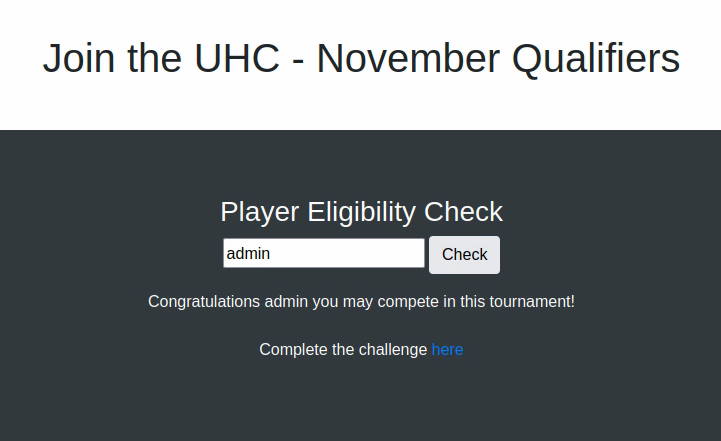Click the word "Join" in the page title
The image size is (721, 441).
coord(79,59)
